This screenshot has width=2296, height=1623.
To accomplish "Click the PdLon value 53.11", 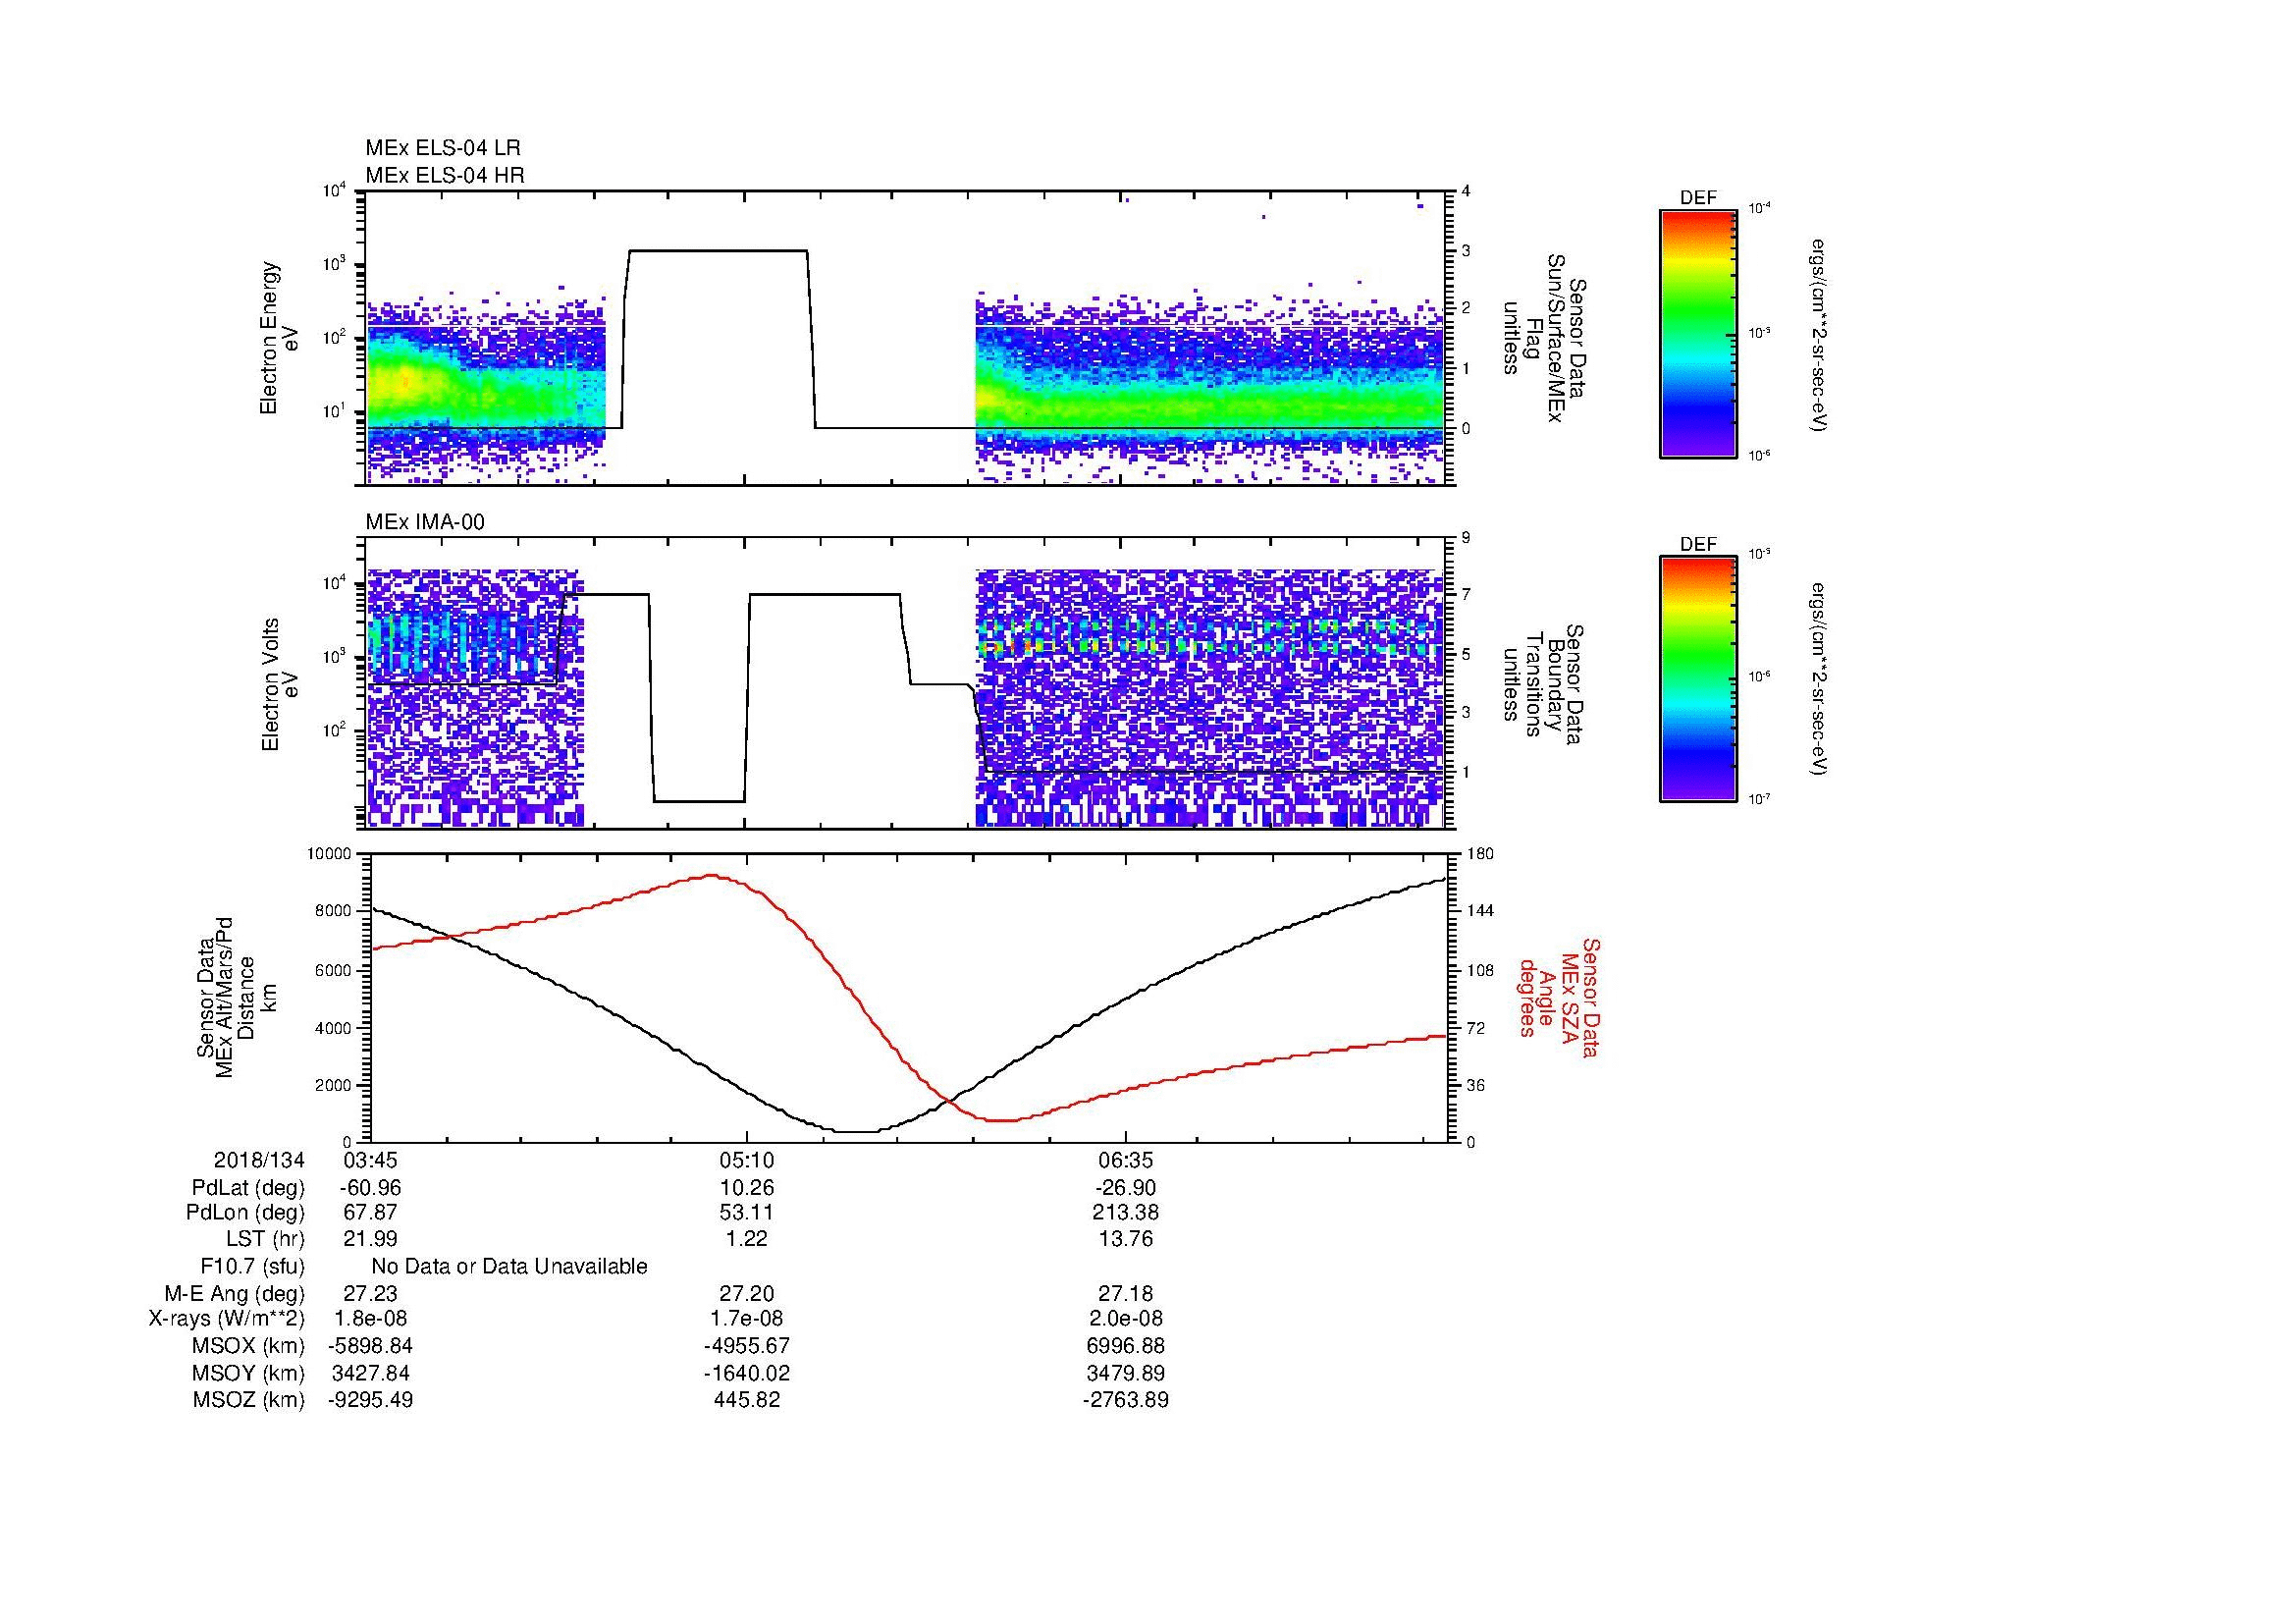I will coord(746,1214).
